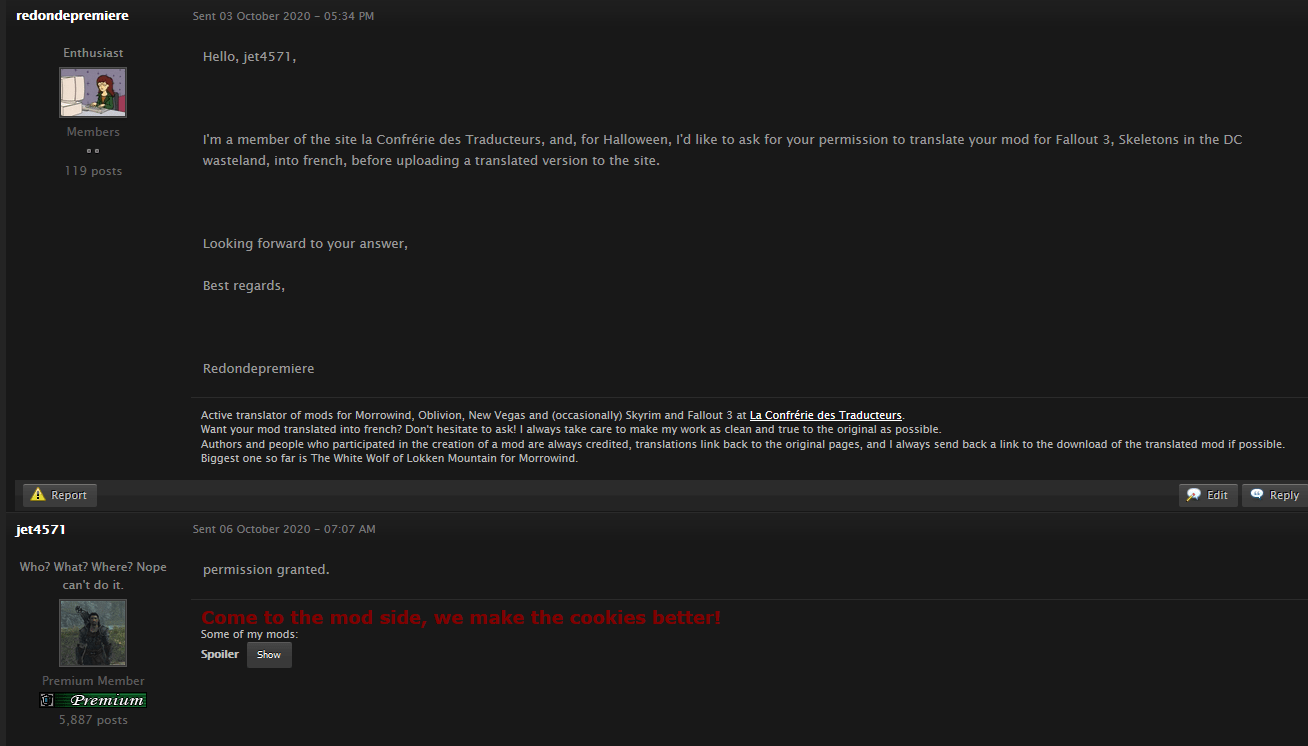The image size is (1308, 746).
Task: Open jet4571's profile from the username
Action: [x=41, y=529]
